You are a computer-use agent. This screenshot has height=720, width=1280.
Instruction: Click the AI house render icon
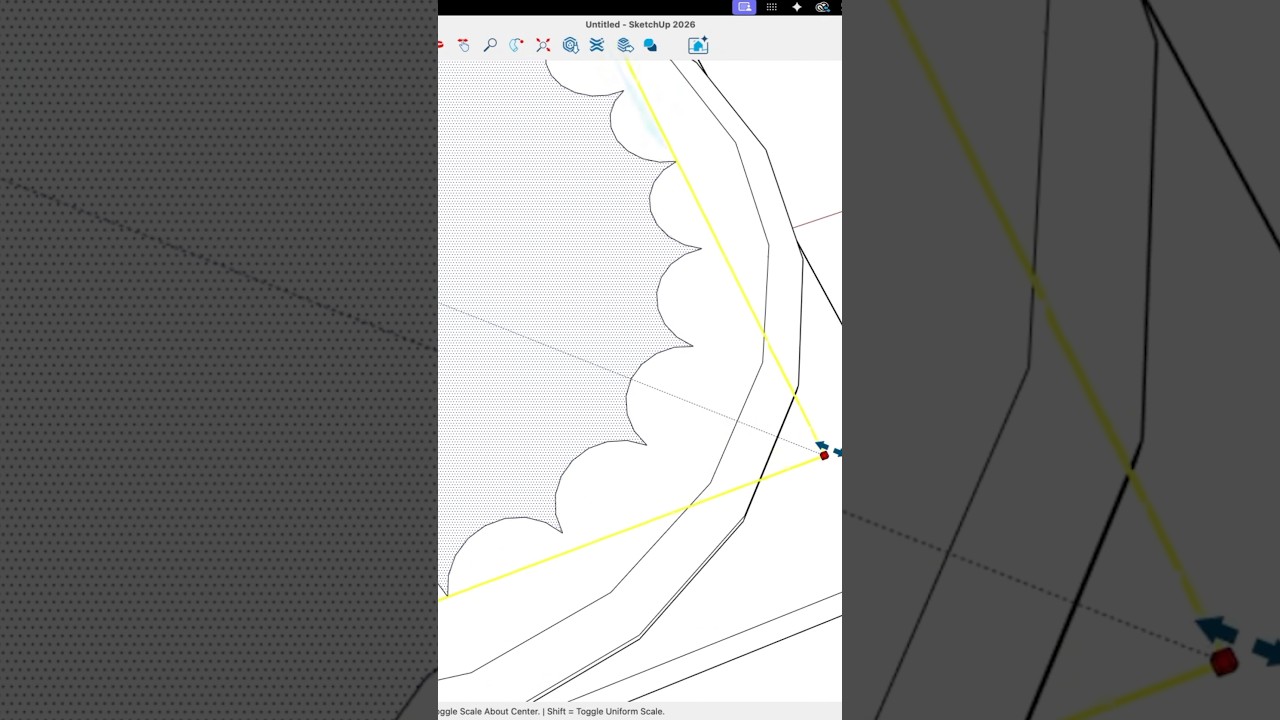pyautogui.click(x=698, y=45)
